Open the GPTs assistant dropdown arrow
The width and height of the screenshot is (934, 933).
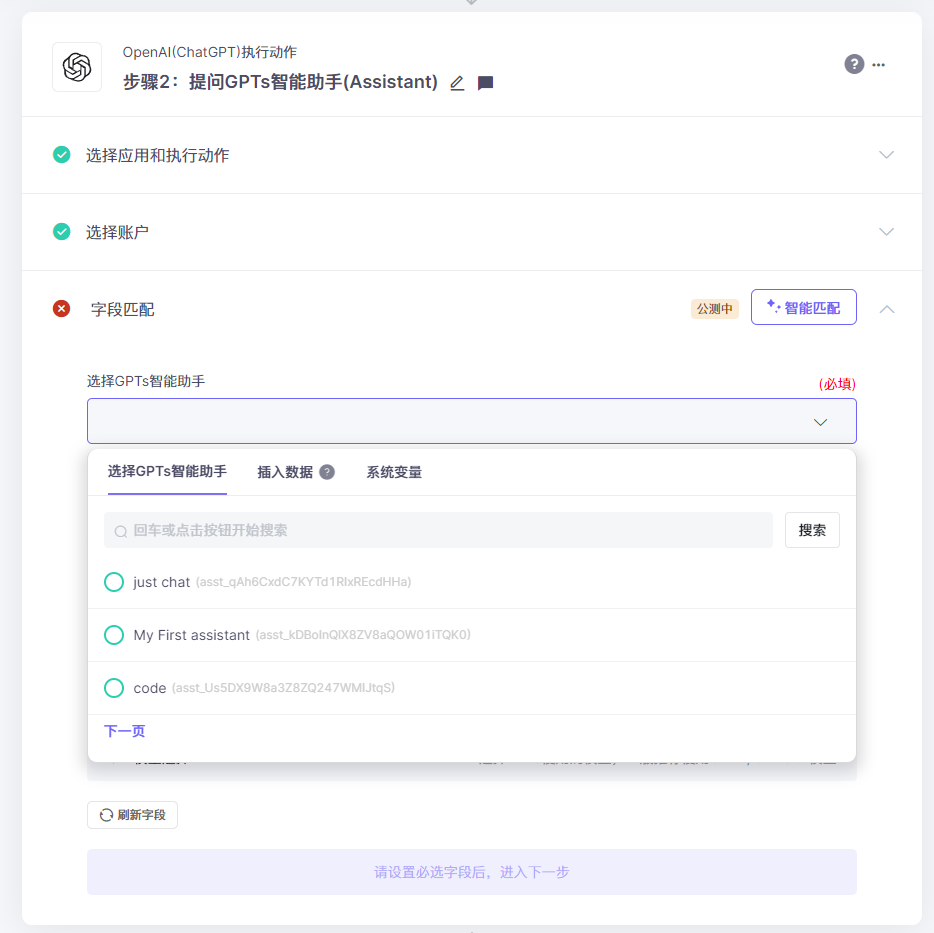820,421
